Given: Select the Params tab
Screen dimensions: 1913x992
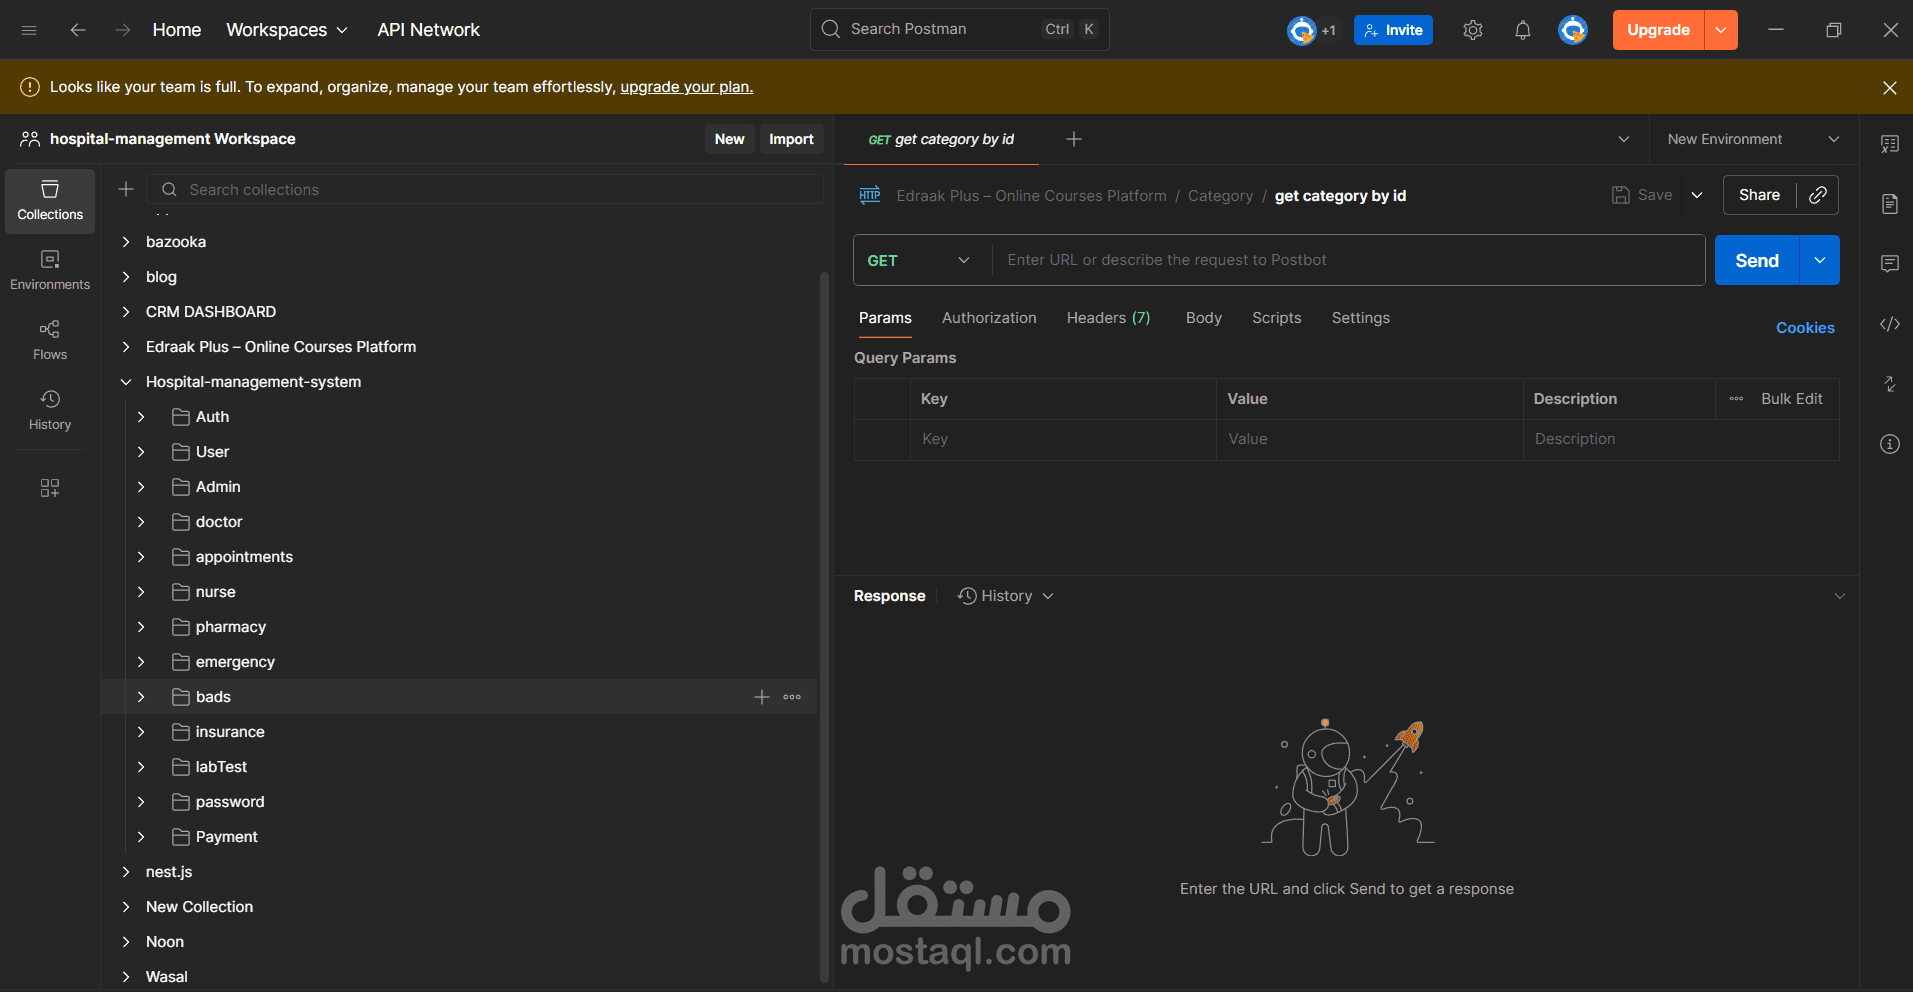Looking at the screenshot, I should [885, 318].
